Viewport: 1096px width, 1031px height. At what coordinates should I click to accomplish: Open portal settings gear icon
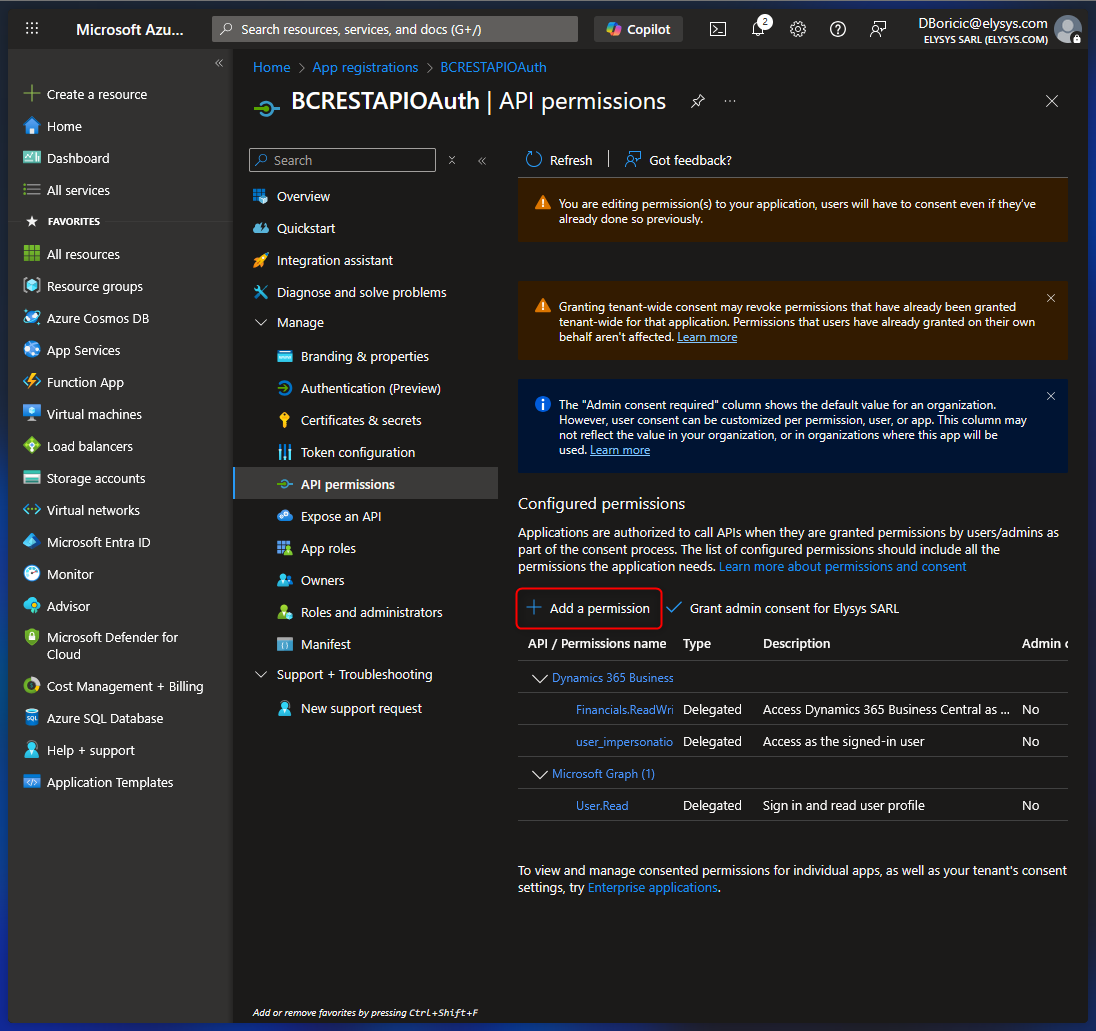(798, 29)
